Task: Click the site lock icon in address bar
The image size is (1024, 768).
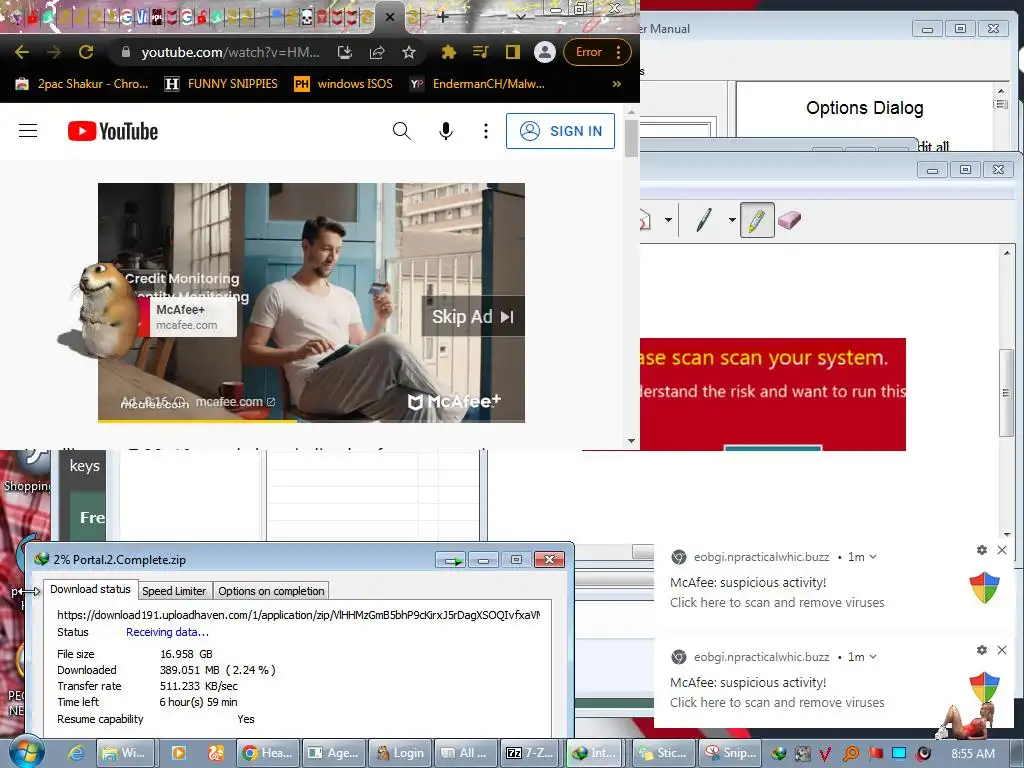Action: click(126, 52)
